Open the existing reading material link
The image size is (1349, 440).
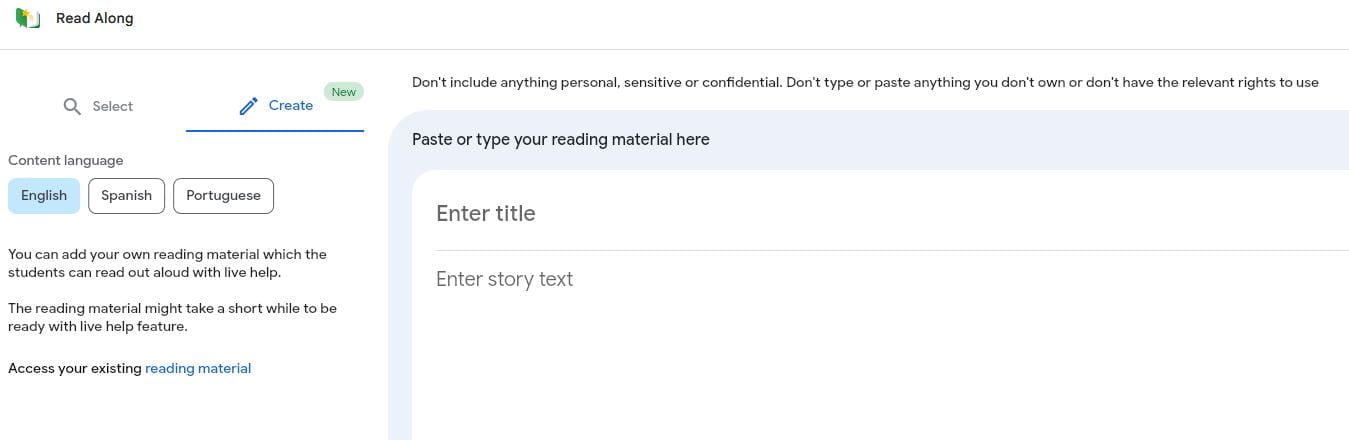(198, 368)
